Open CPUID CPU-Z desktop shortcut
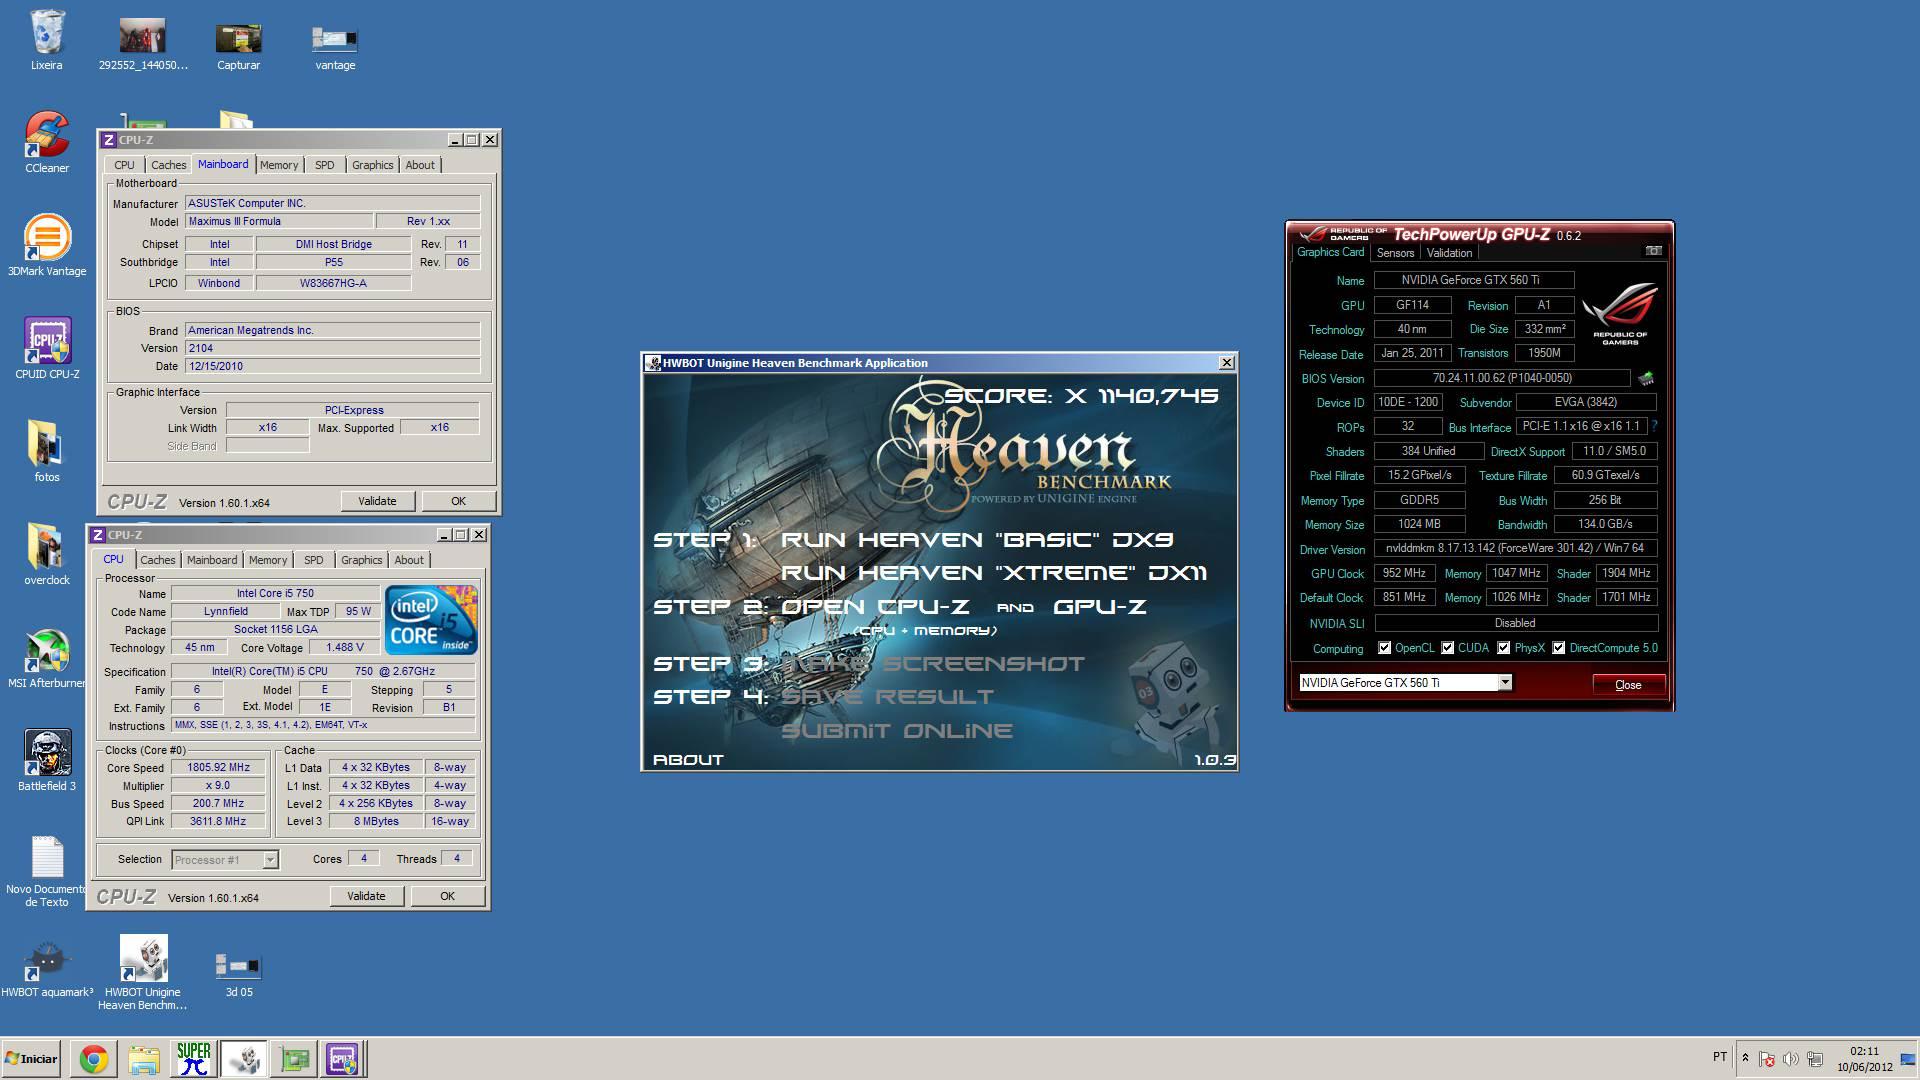This screenshot has height=1080, width=1920. click(47, 348)
